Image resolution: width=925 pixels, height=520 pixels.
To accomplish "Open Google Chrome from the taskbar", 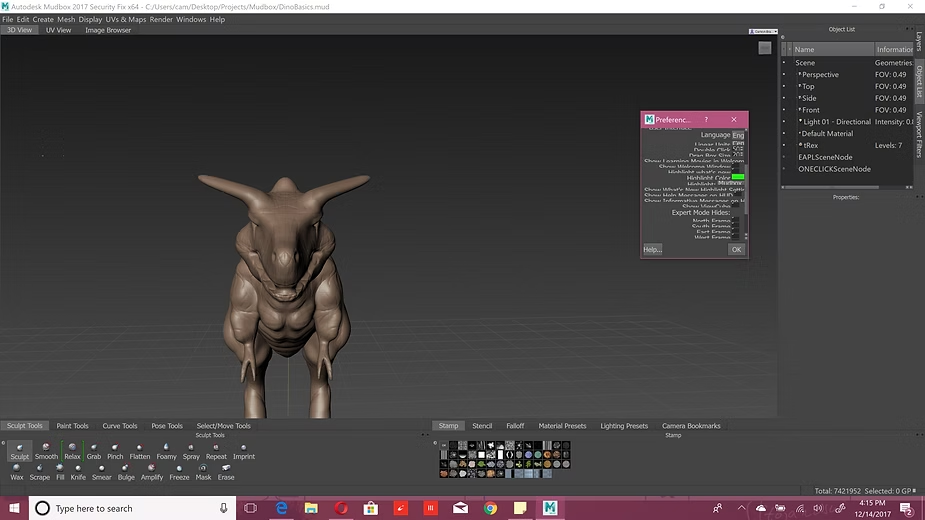I will (490, 508).
